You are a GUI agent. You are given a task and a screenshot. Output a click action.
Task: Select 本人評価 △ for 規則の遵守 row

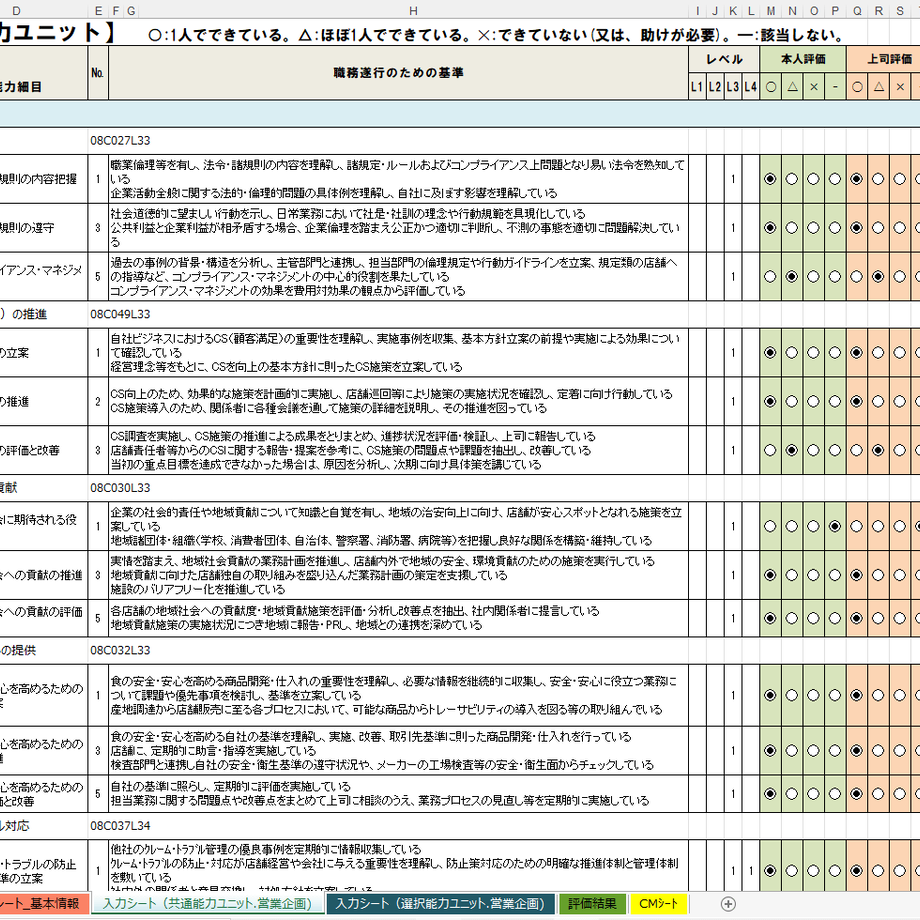(x=792, y=228)
